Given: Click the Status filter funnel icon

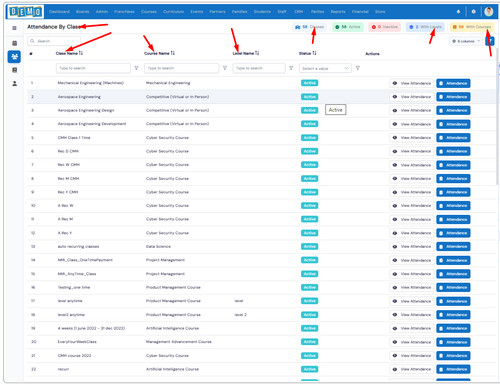Looking at the screenshot, I should [358, 68].
